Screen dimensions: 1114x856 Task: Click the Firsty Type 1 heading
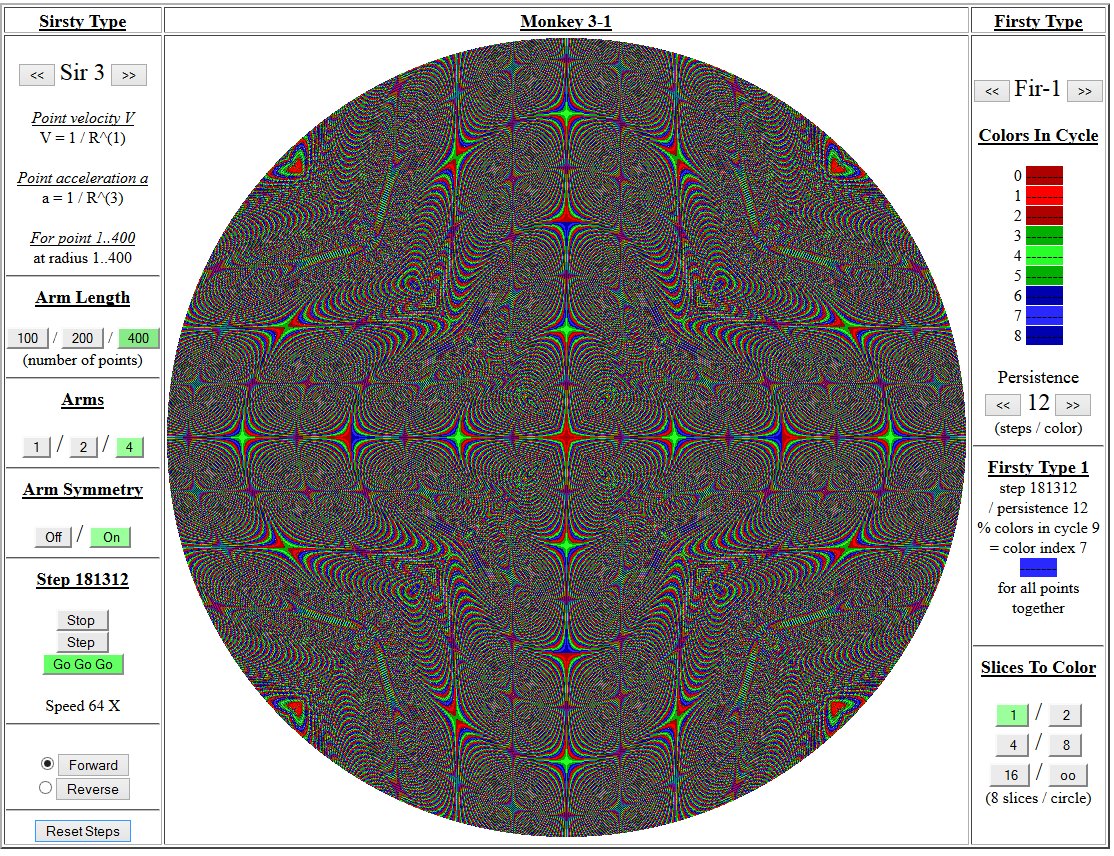click(x=1038, y=467)
